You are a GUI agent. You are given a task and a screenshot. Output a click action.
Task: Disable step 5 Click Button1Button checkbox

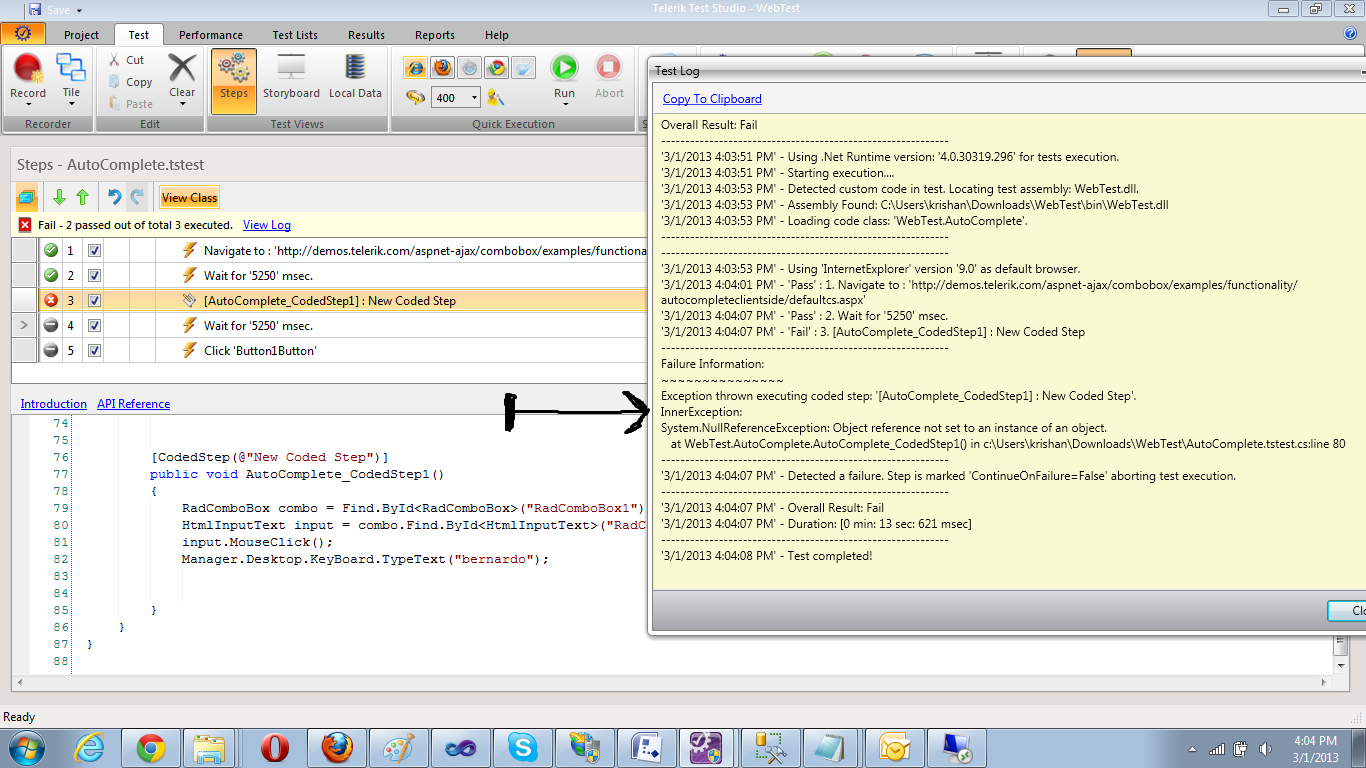[94, 351]
